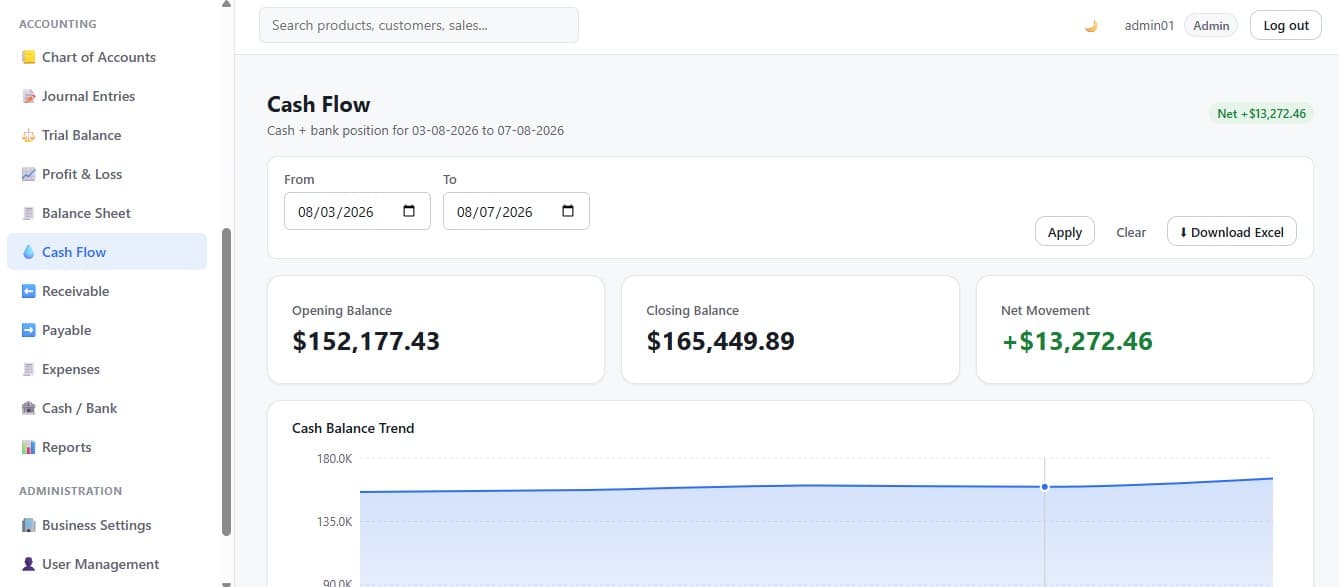Click the Cash Flow page heading

tap(319, 104)
